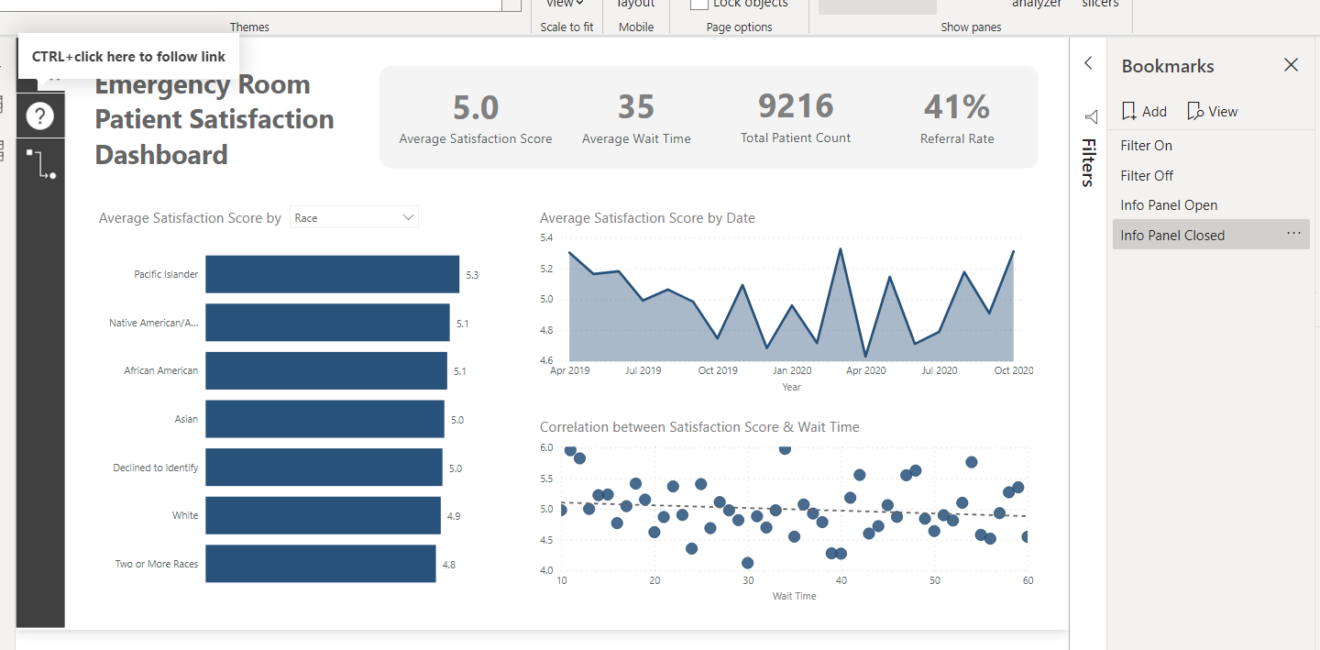Open the Help question-mark icon in the sidebar
Viewport: 1320px width, 650px height.
40,115
